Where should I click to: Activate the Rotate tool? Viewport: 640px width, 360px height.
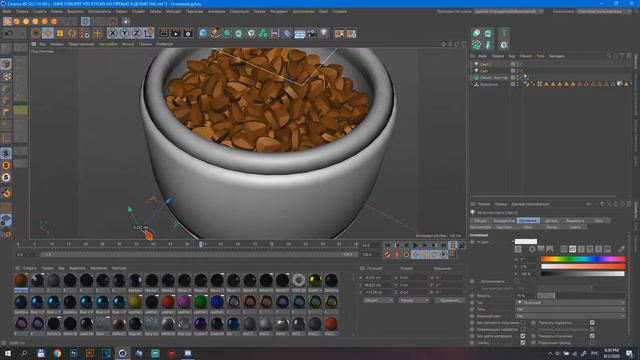pyautogui.click(x=72, y=33)
